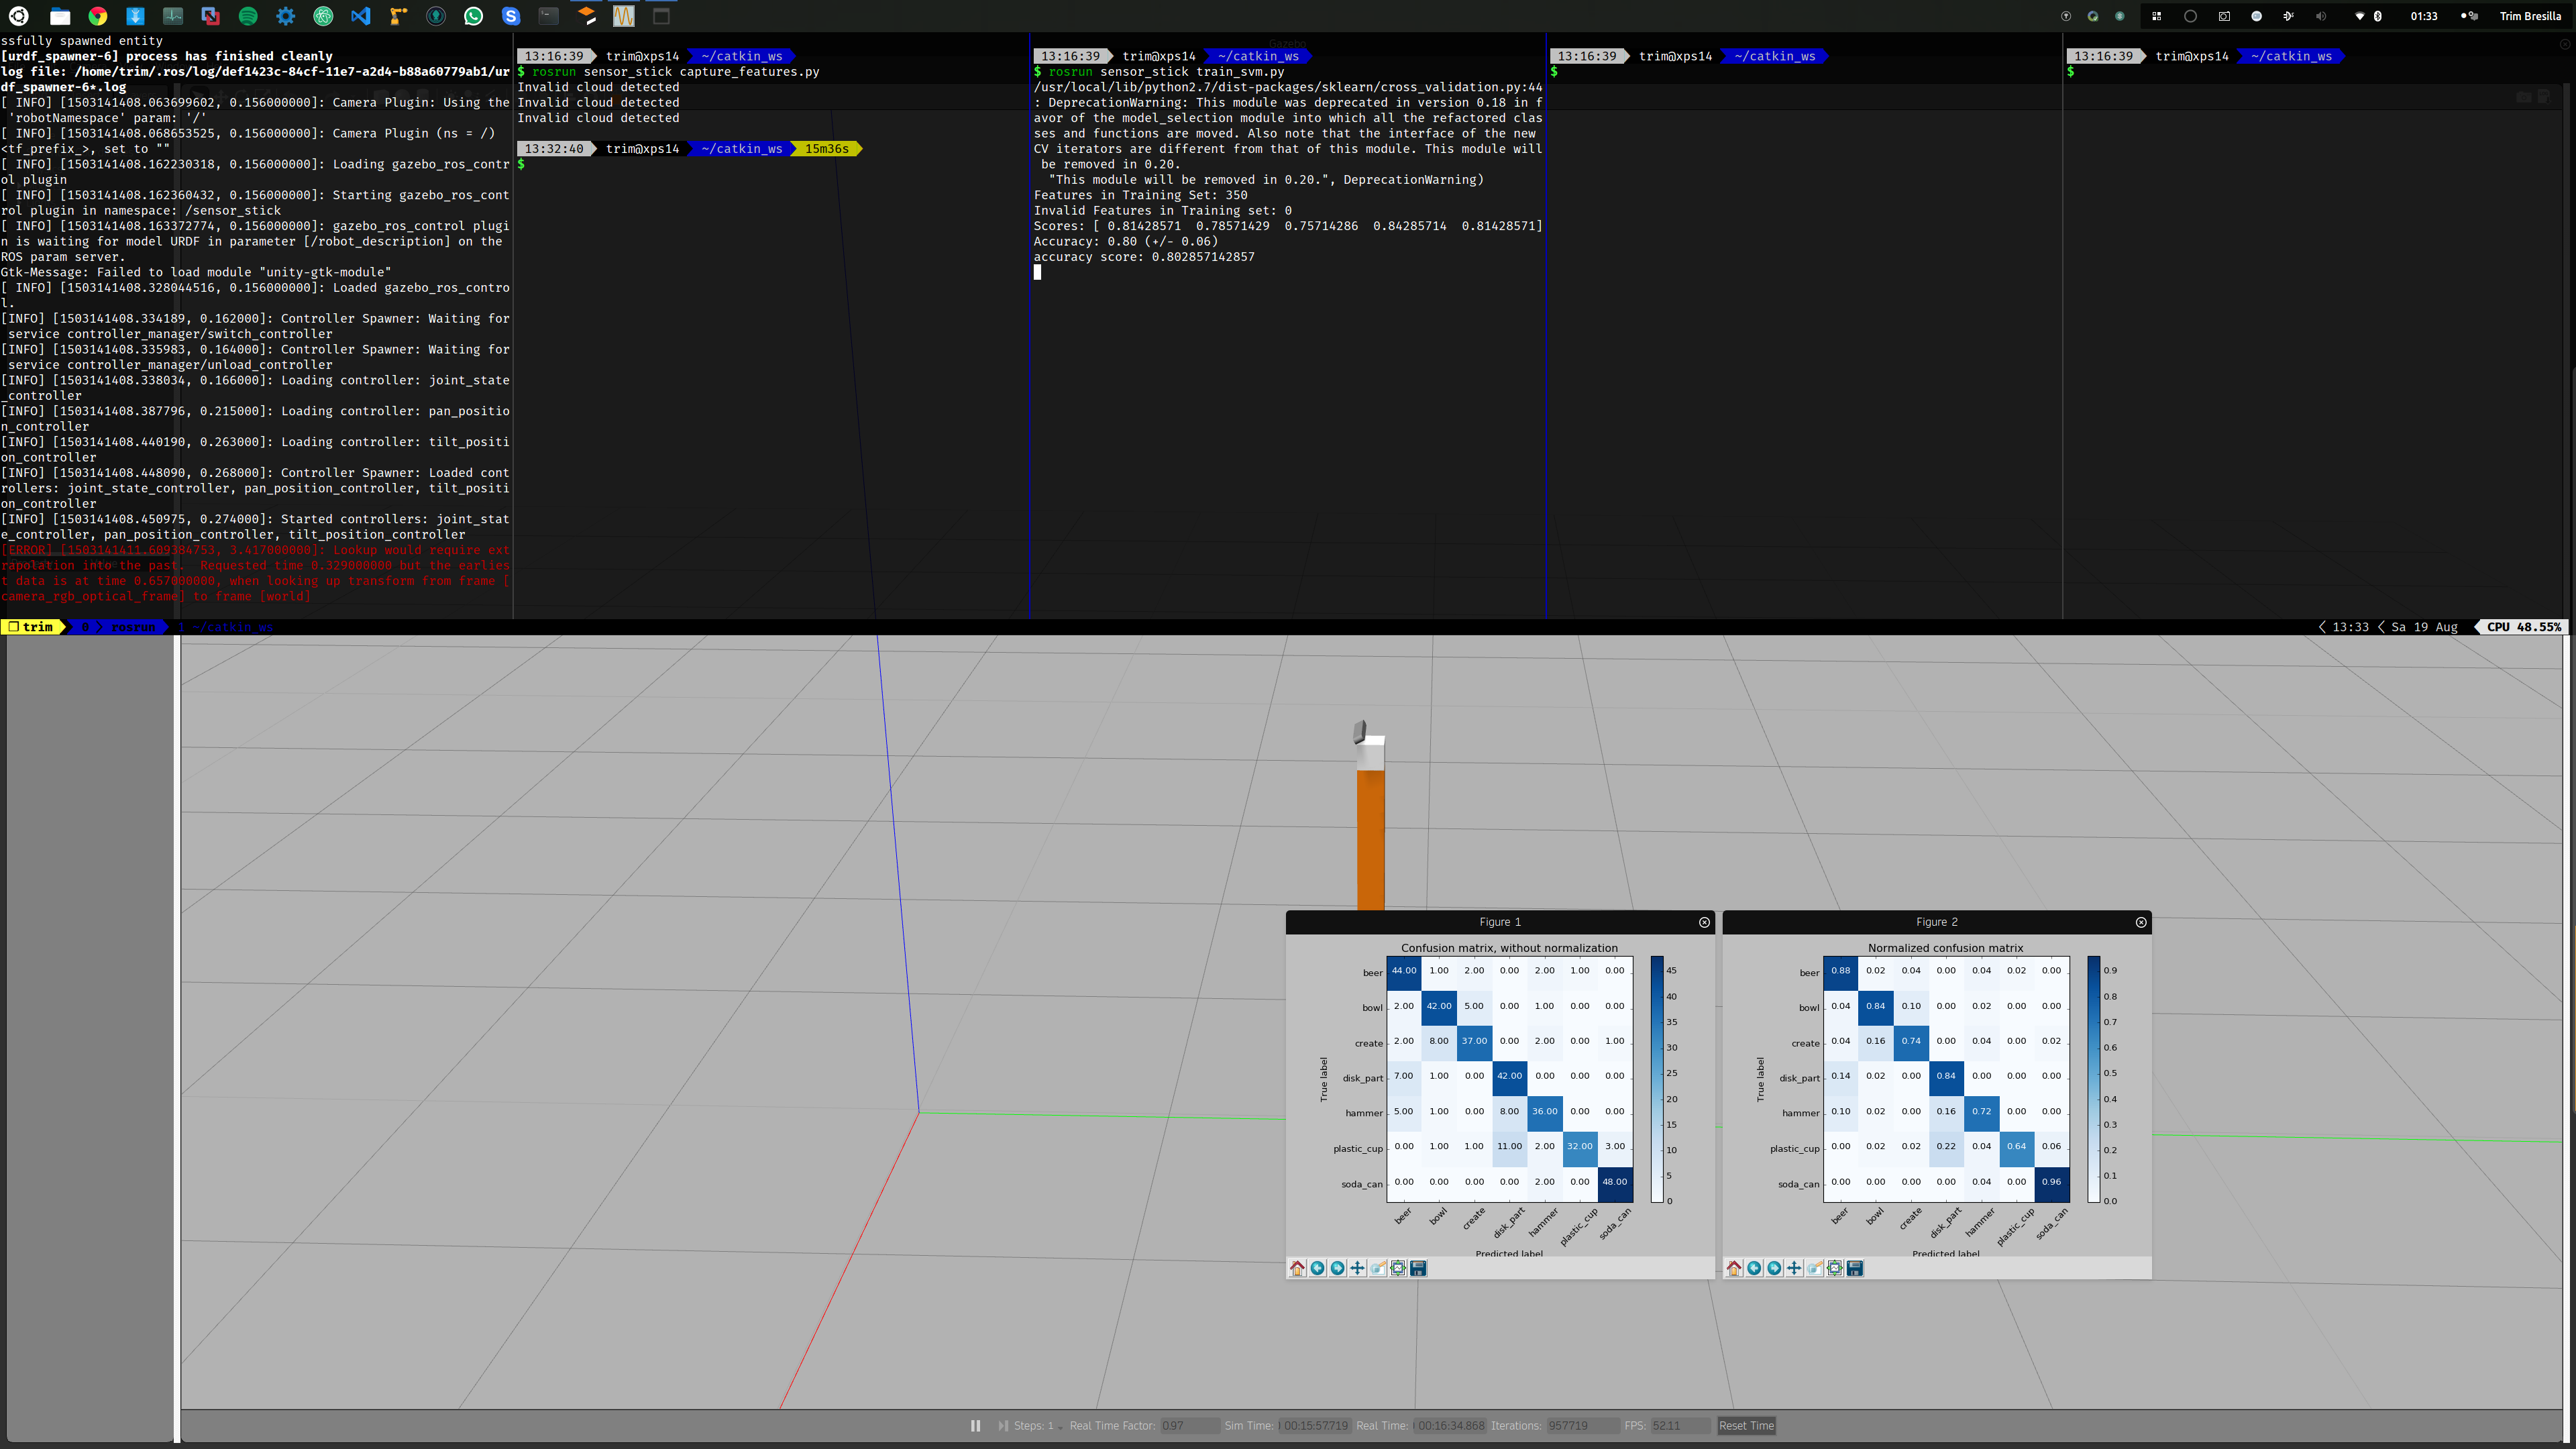Select the Pan tool in Figure 1
This screenshot has height=1449, width=2576.
point(1357,1268)
